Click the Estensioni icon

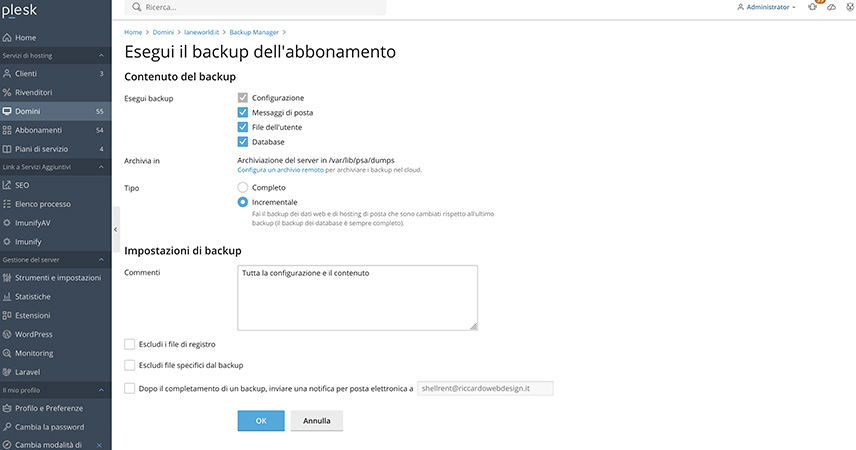tap(7, 315)
